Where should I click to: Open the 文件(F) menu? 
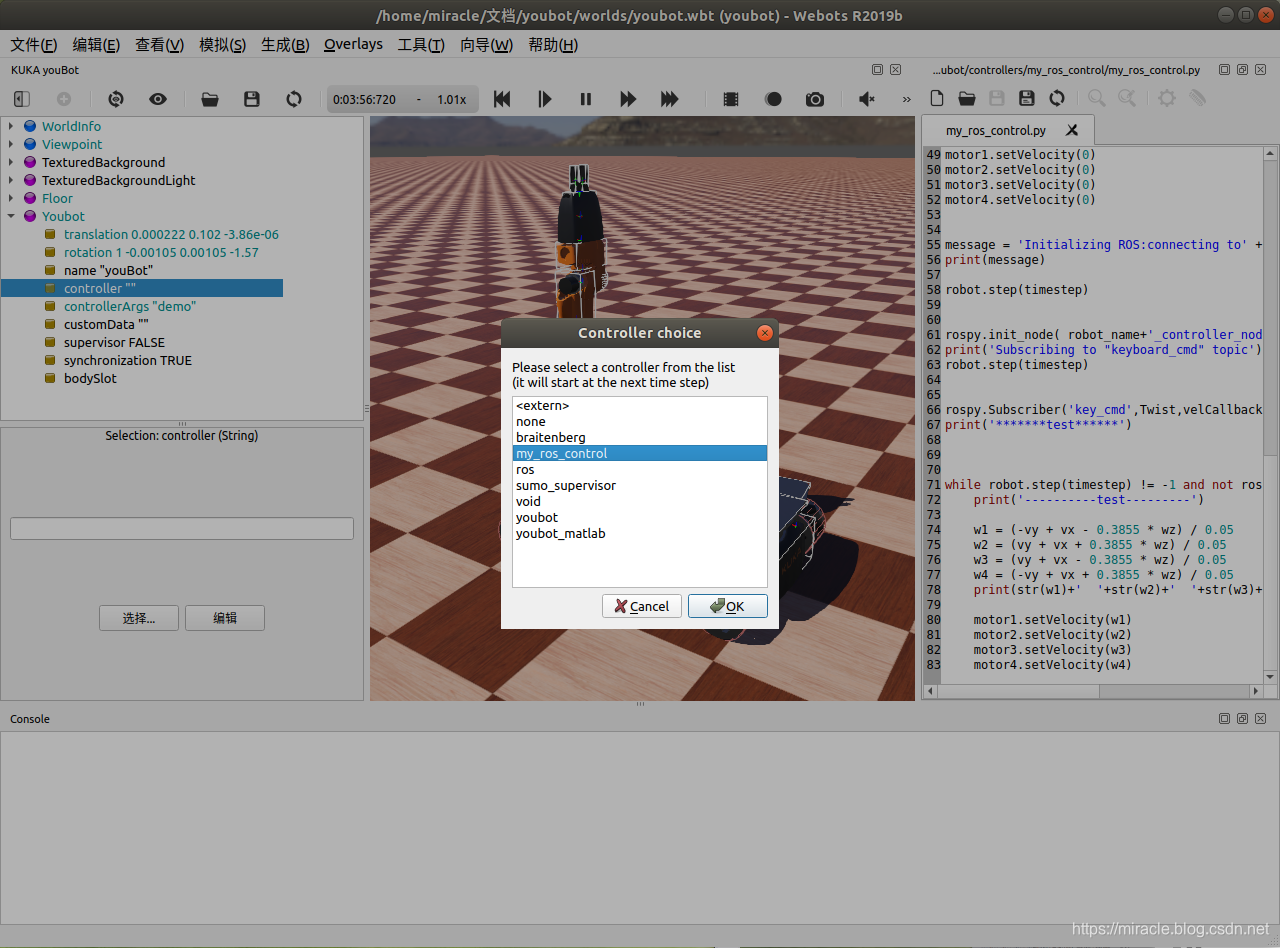pos(33,45)
